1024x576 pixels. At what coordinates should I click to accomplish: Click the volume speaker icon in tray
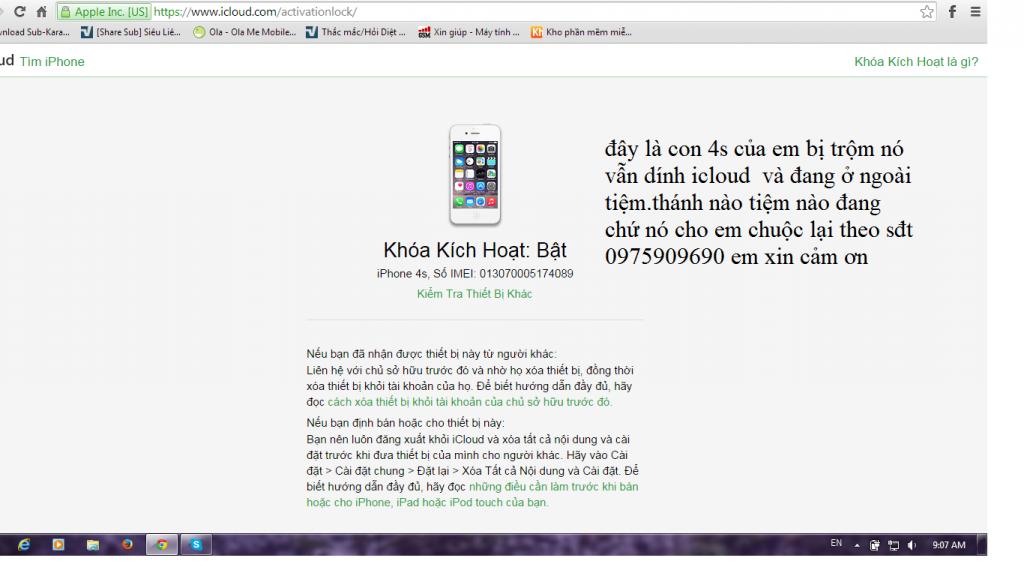pos(912,547)
